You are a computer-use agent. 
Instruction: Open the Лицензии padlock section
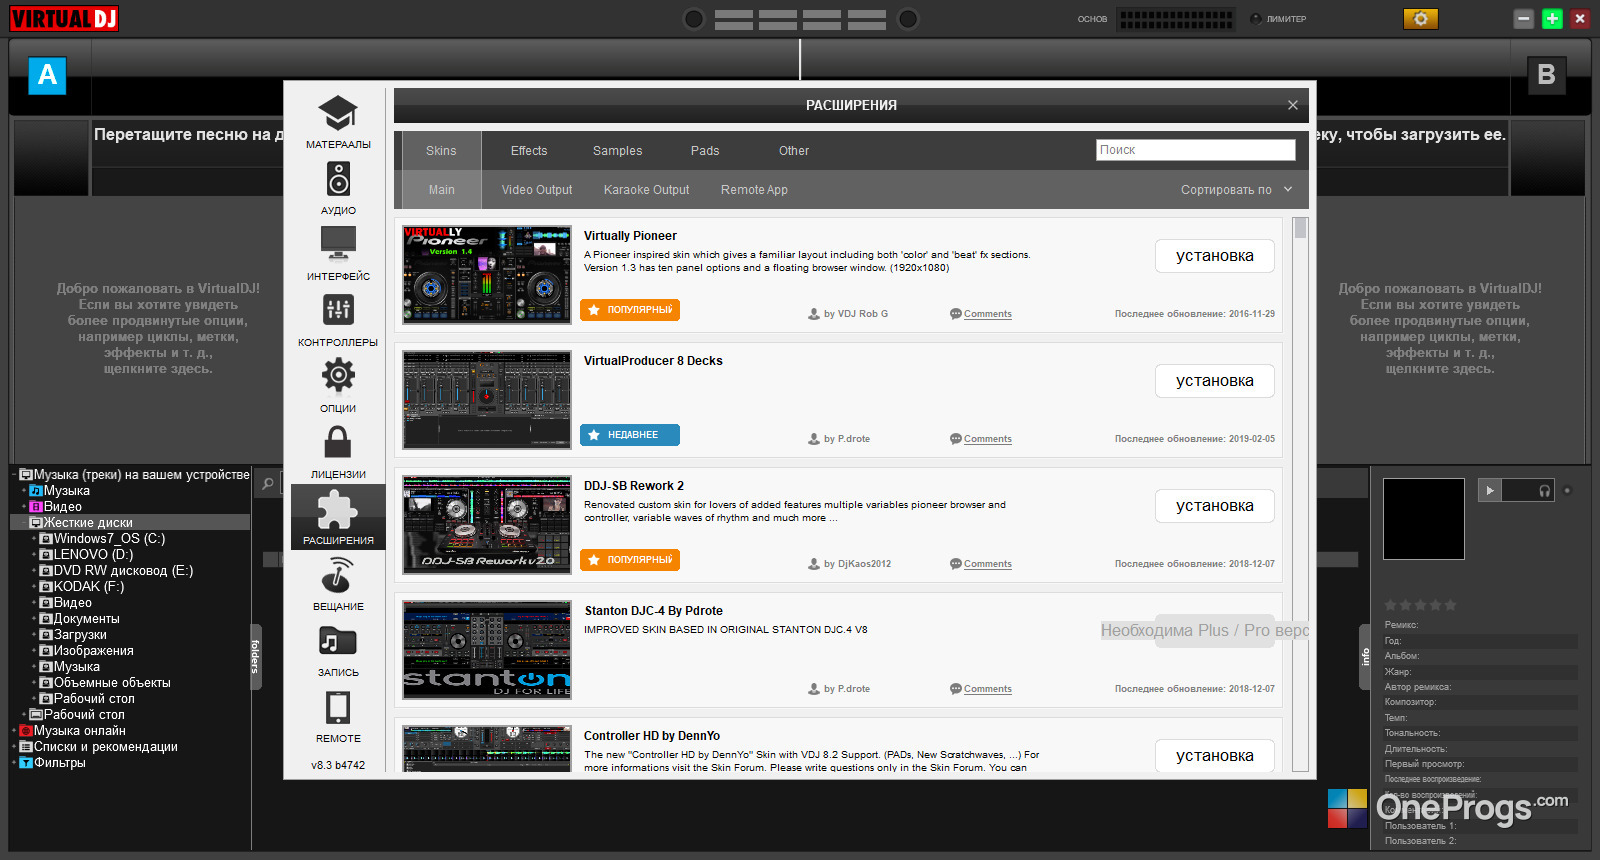(x=338, y=452)
